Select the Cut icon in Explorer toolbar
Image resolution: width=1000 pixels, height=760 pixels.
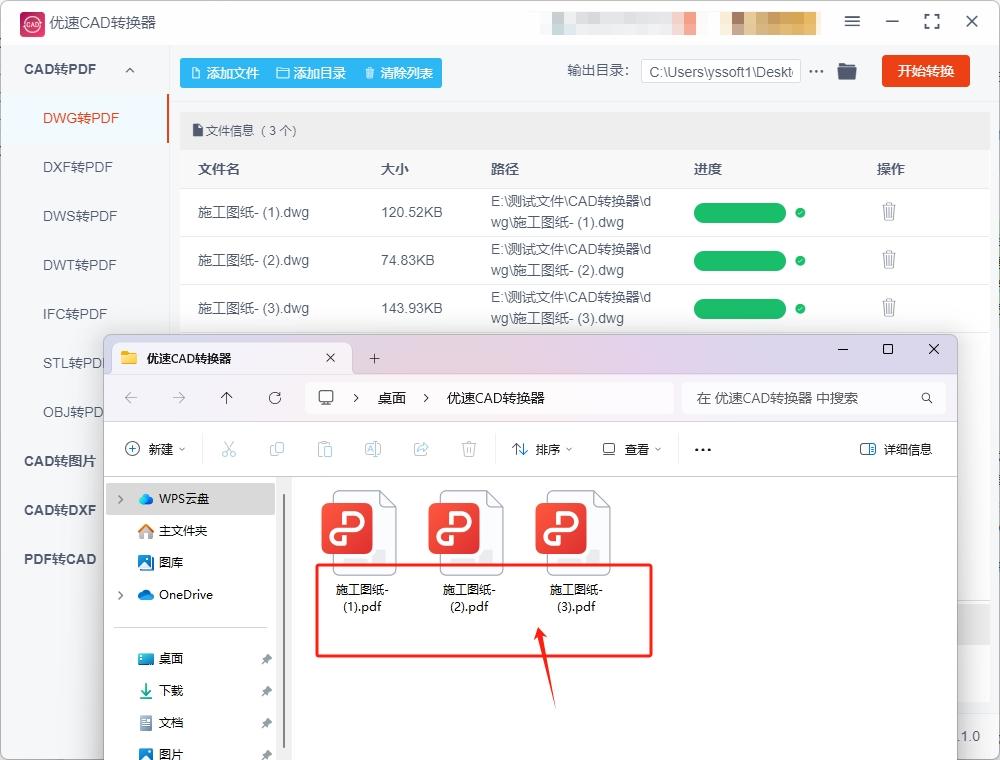coord(228,449)
